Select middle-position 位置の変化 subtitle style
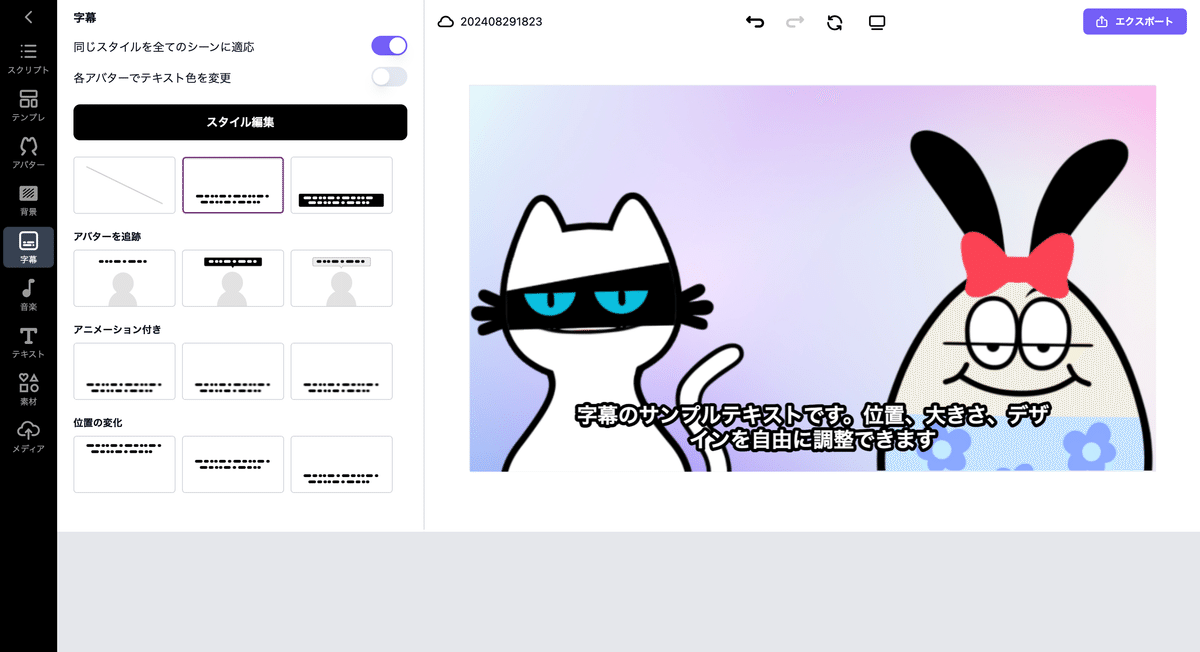Screen dimensions: 1200x652 tap(233, 464)
